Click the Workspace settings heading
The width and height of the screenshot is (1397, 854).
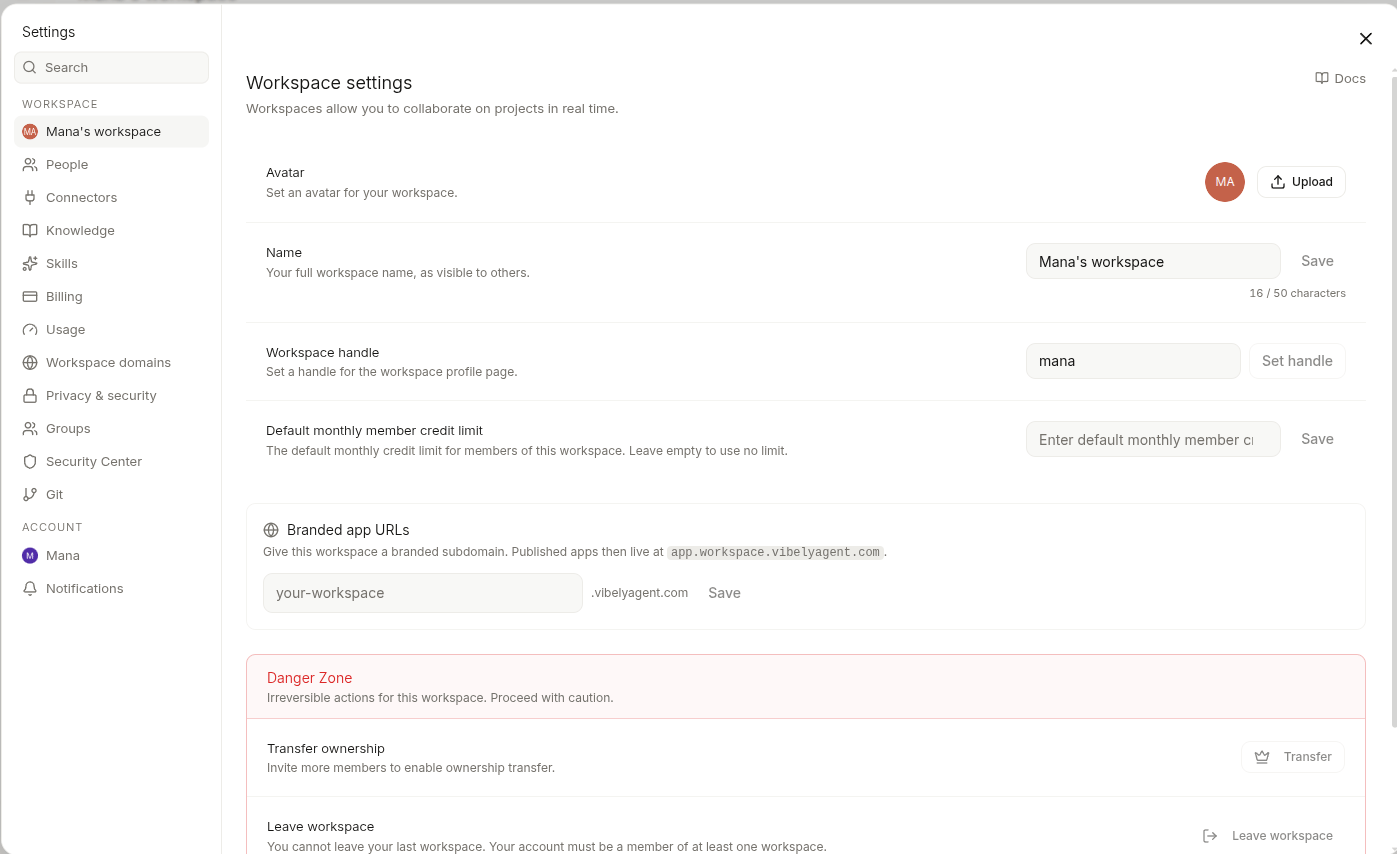[x=329, y=83]
